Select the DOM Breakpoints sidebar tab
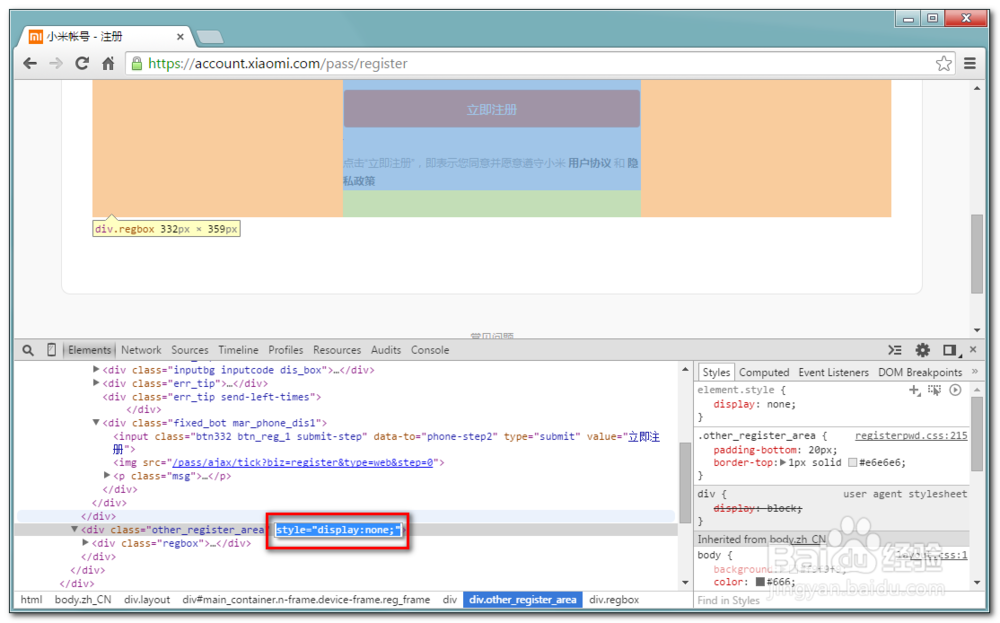This screenshot has height=623, width=1000. coord(920,372)
